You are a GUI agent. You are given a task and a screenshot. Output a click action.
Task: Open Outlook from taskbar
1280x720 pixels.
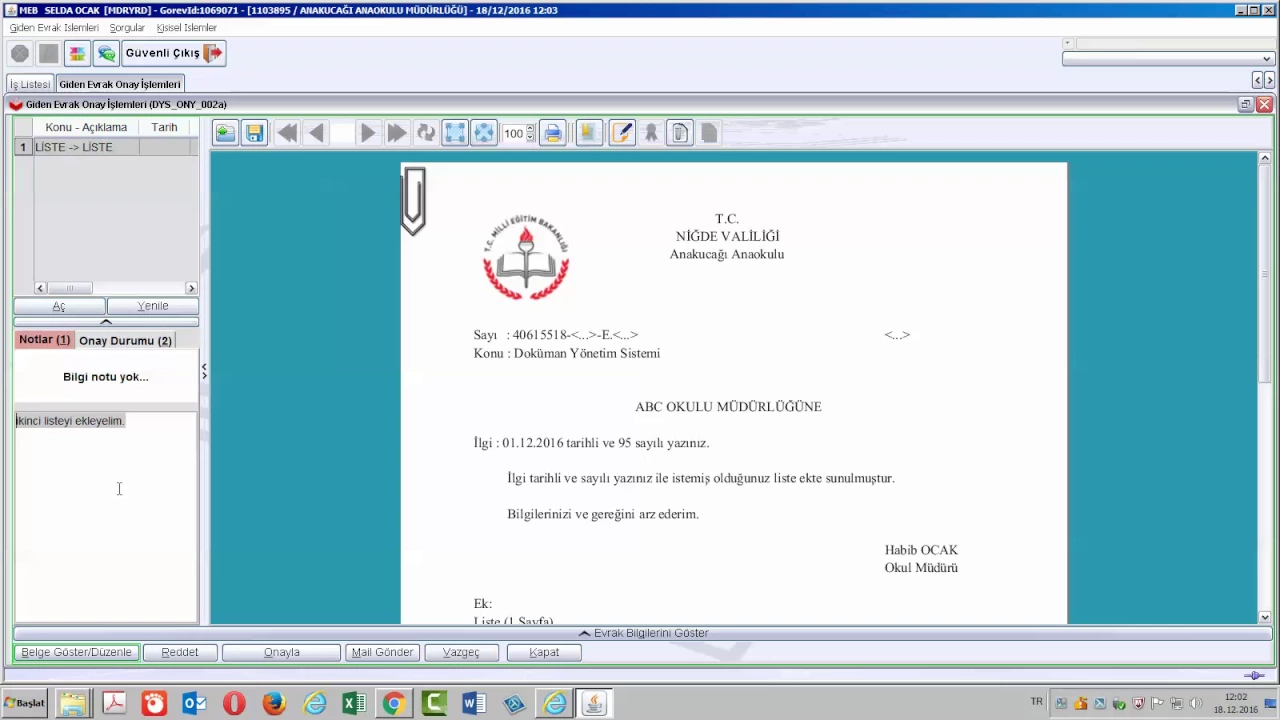click(x=194, y=704)
